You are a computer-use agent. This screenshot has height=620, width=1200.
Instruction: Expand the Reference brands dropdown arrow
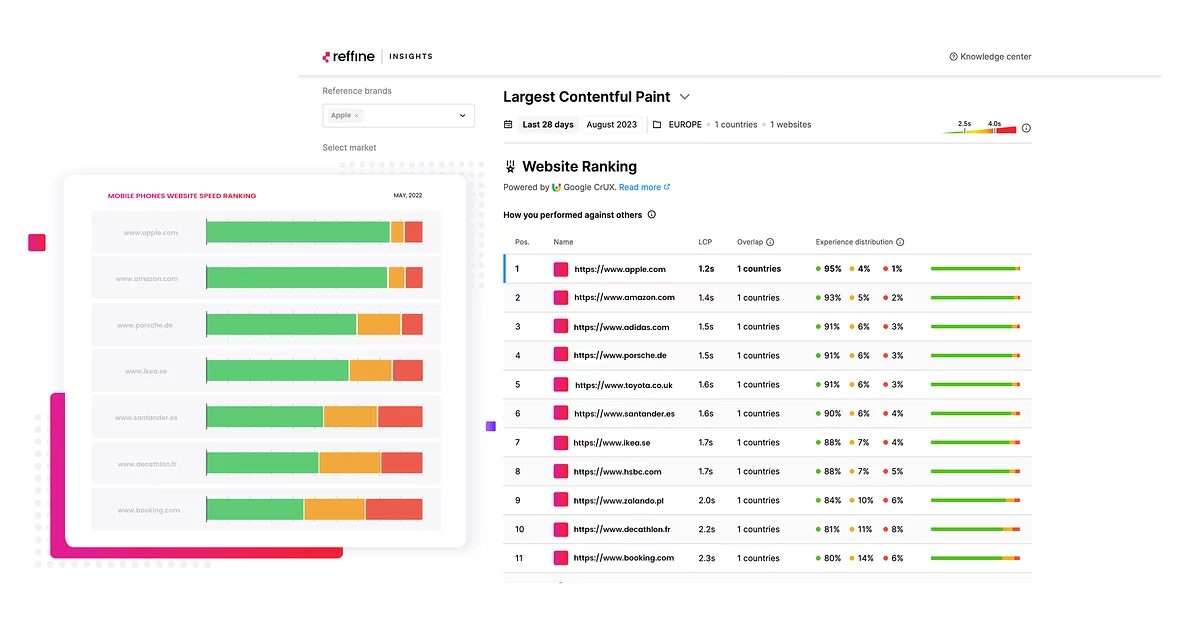click(x=463, y=116)
